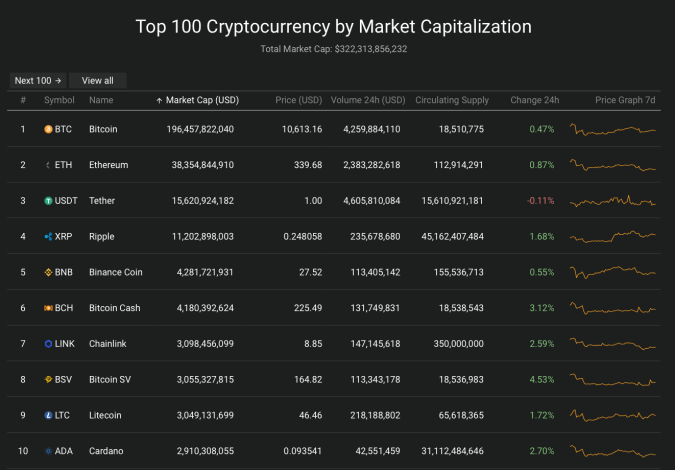Click the Bitcoin Cash BCH icon
Screen dimensions: 675x470
click(48, 308)
